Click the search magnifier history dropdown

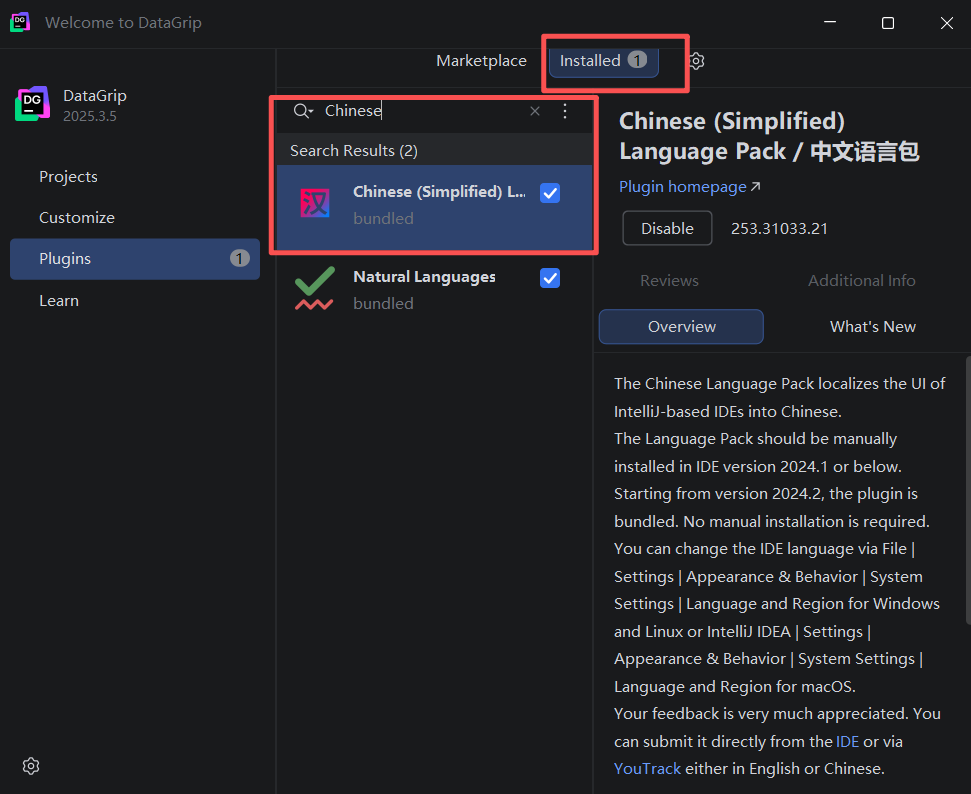(x=303, y=111)
